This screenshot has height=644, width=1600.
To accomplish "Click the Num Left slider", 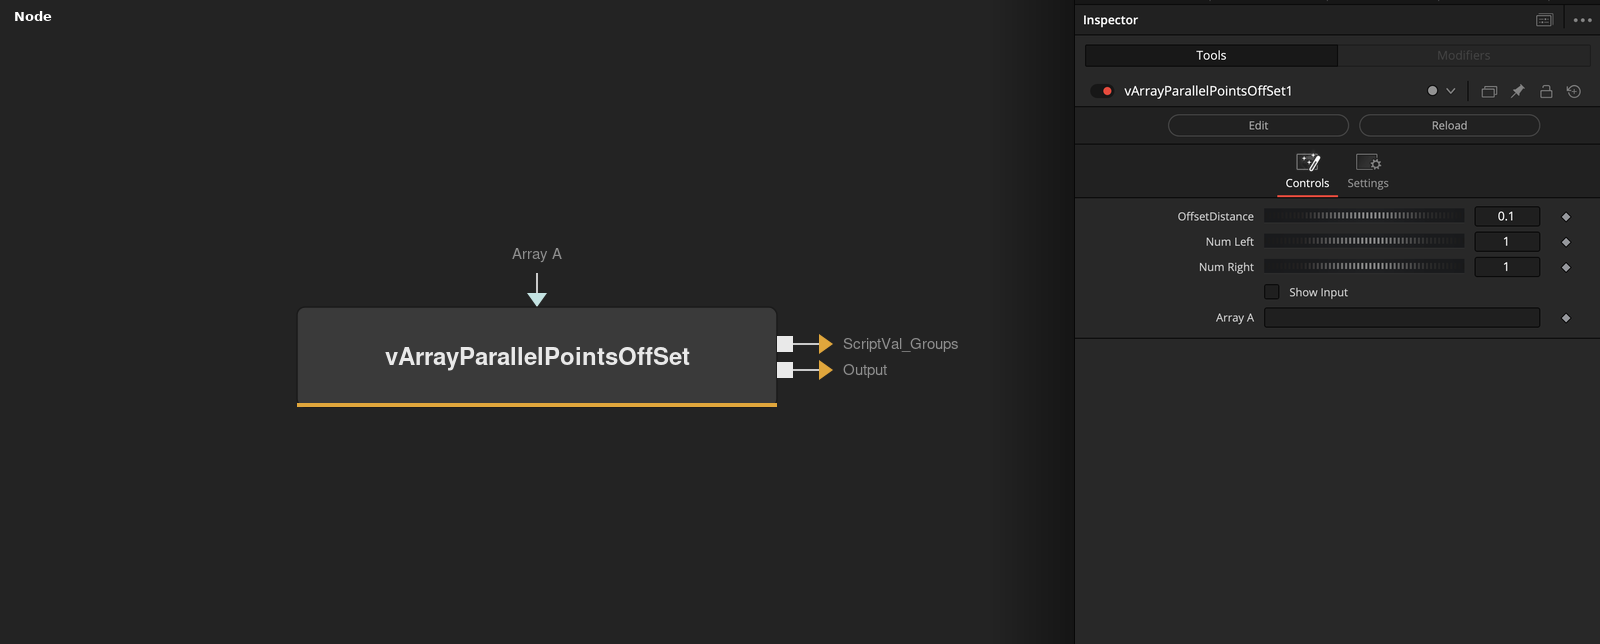I will 1364,241.
